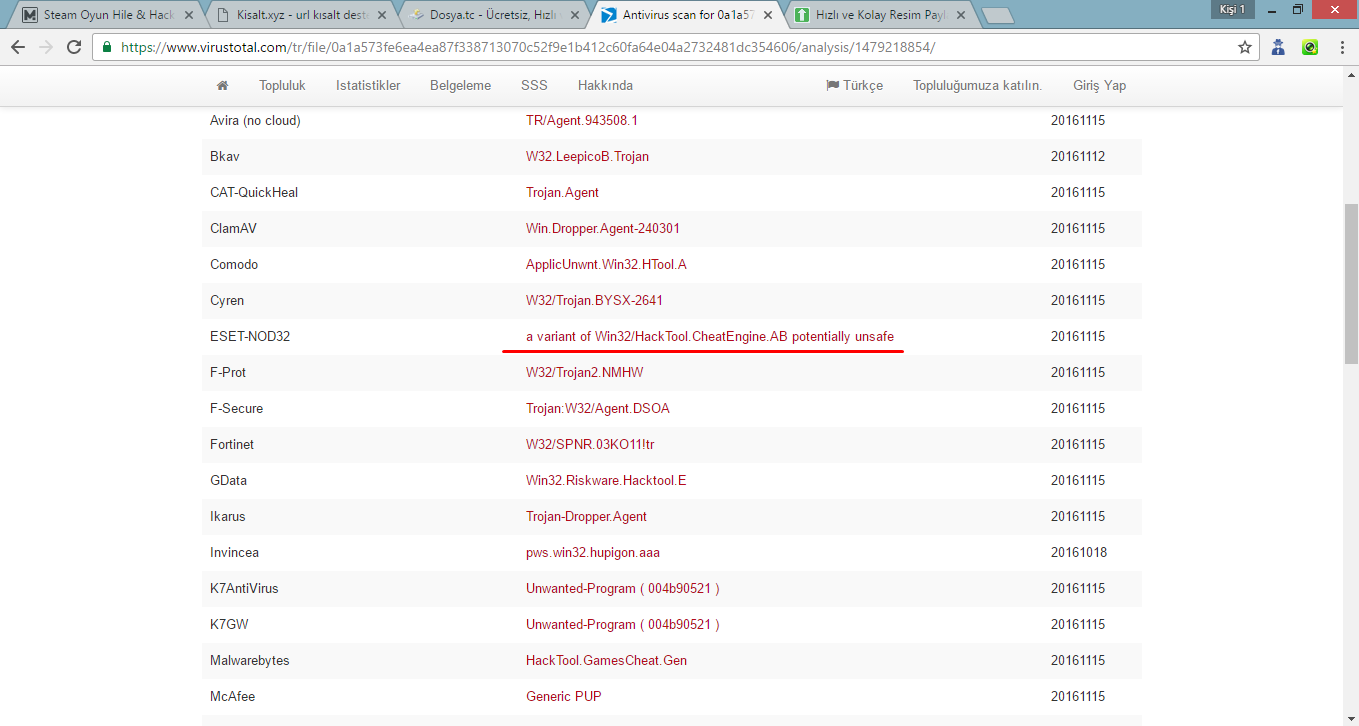This screenshot has height=726, width=1359.
Task: Open the Belgeleme menu item
Action: coord(460,85)
